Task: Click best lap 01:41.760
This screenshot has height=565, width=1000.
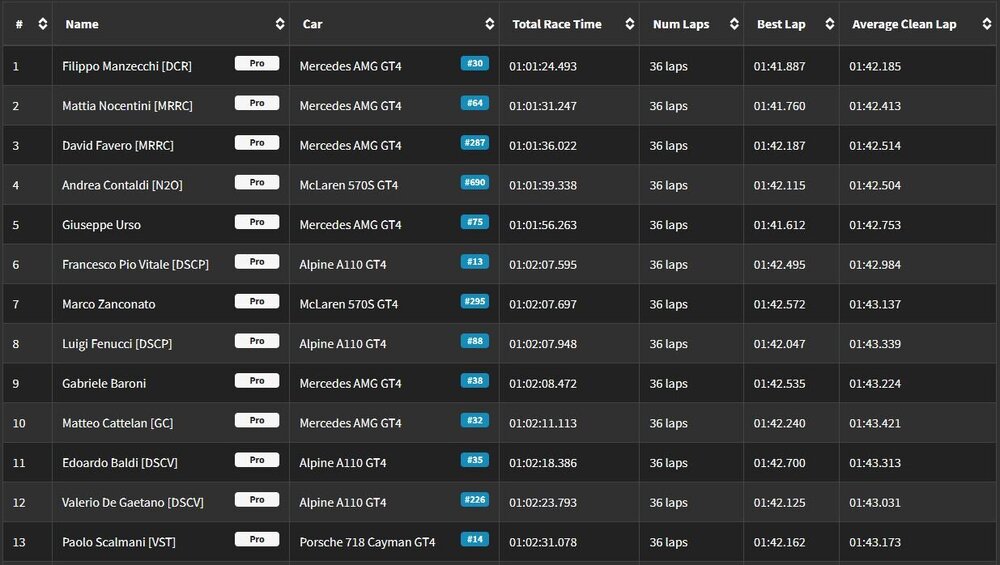Action: click(x=779, y=106)
